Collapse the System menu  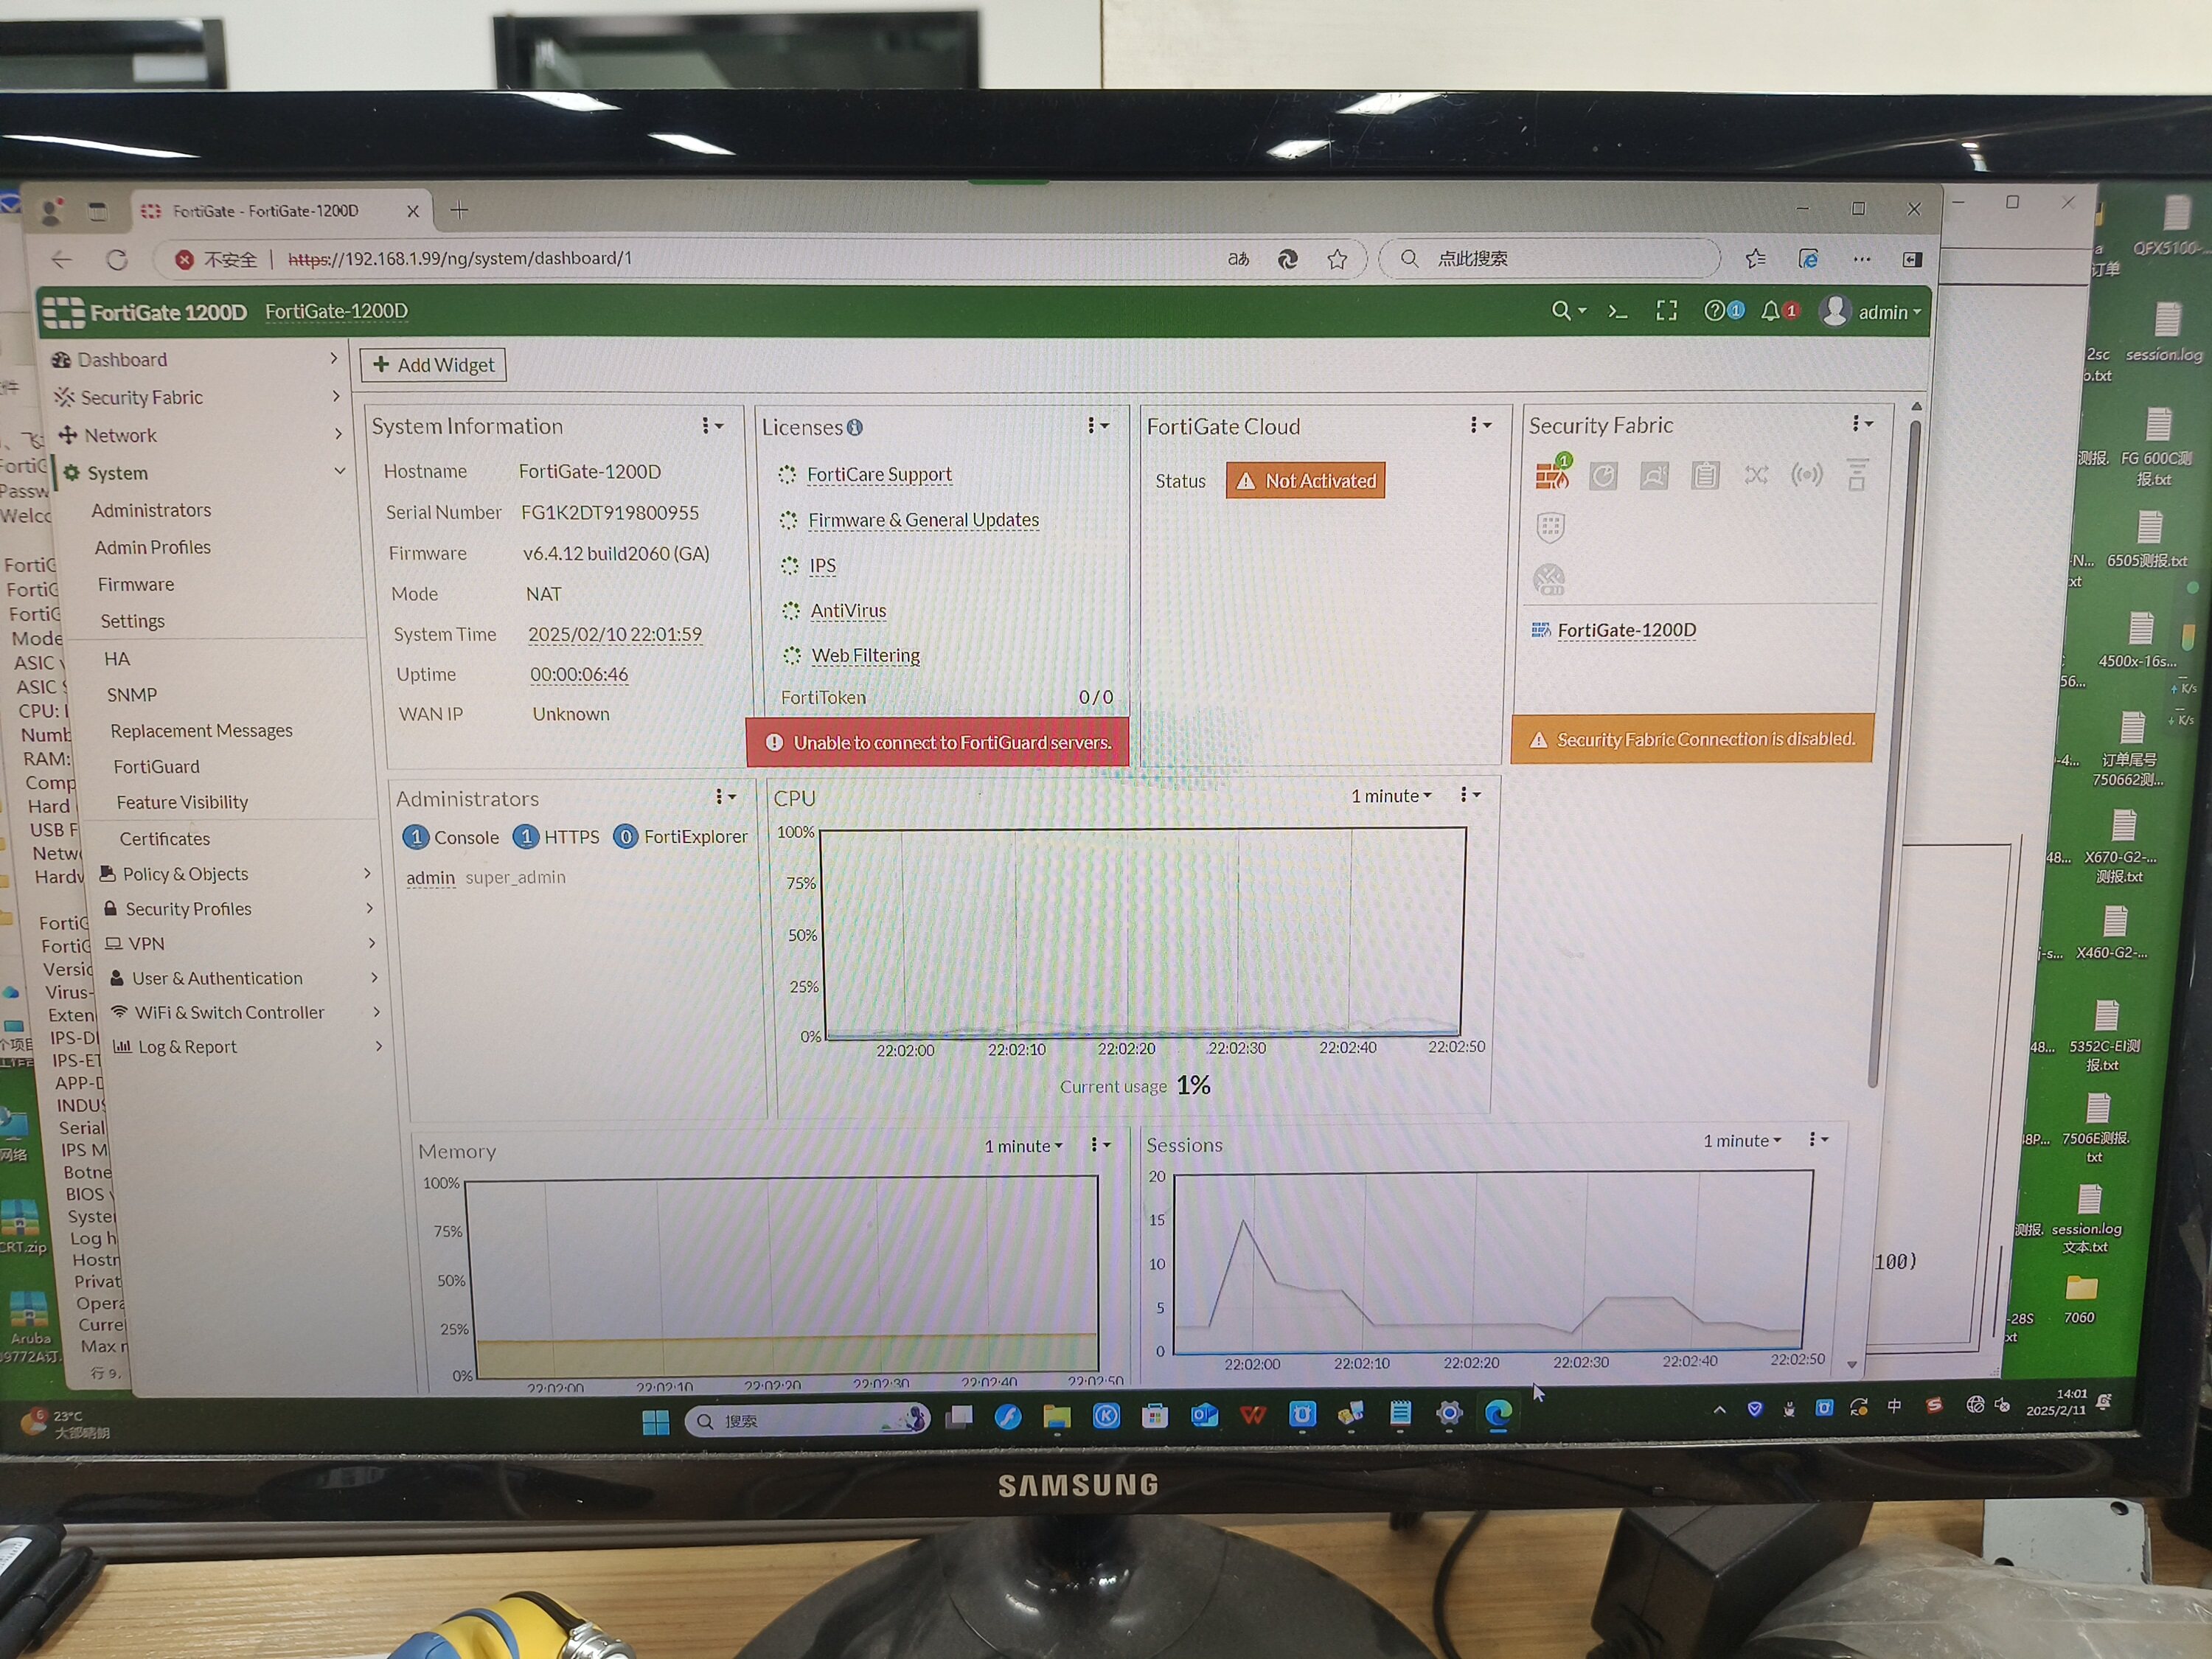tap(203, 472)
